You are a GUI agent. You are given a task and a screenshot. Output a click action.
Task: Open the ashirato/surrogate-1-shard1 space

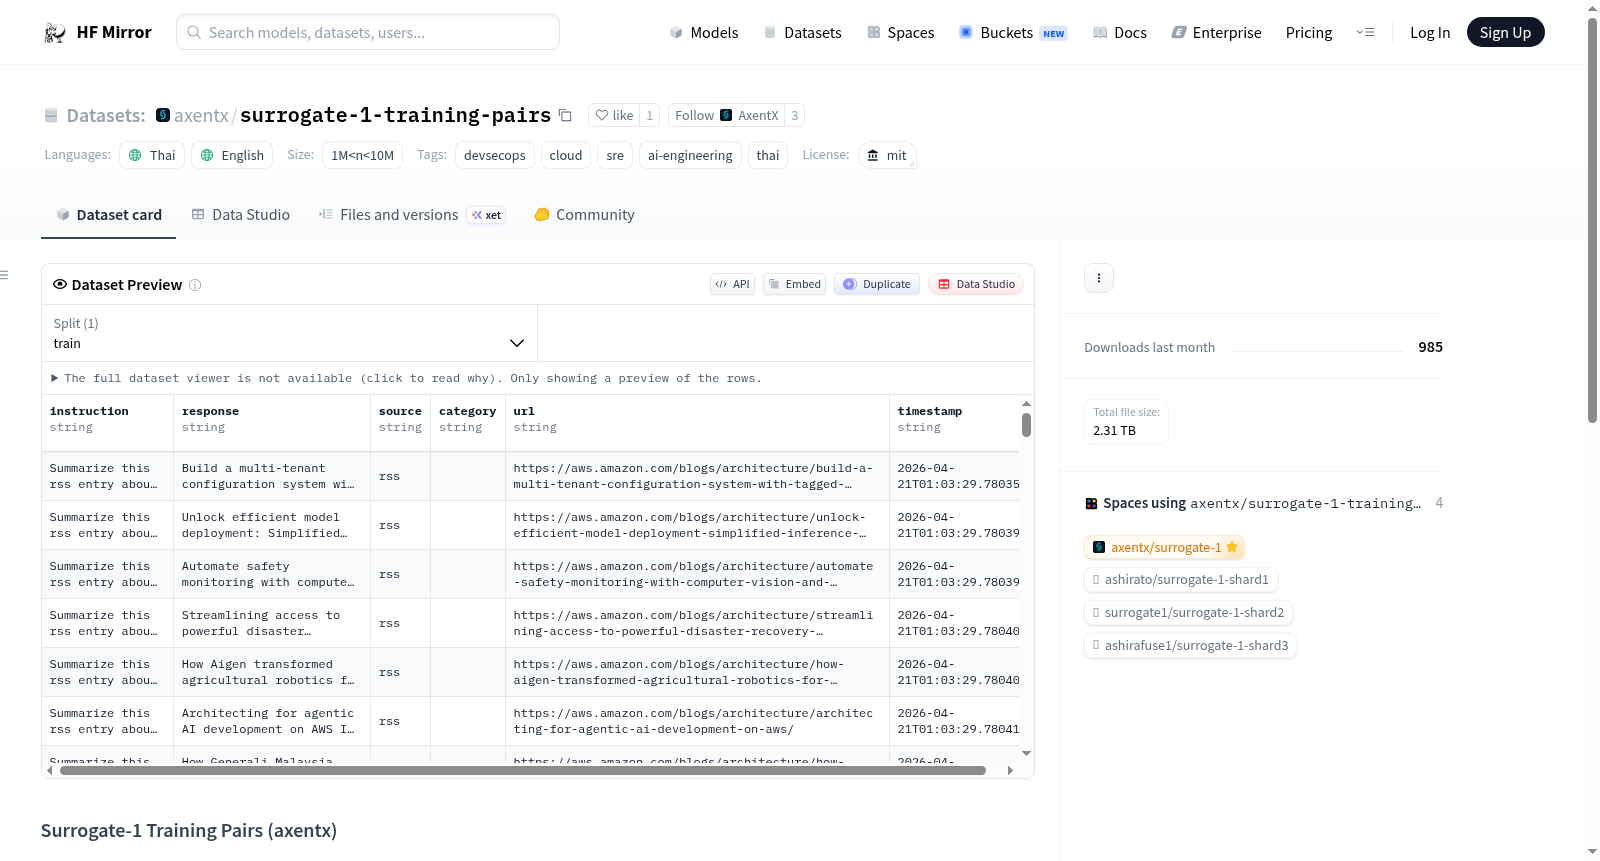pyautogui.click(x=1181, y=580)
